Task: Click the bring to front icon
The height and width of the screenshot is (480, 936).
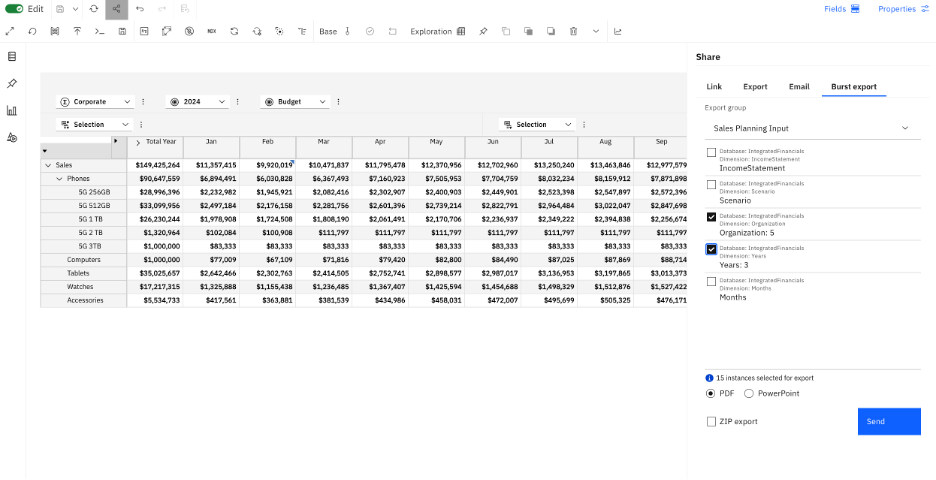Action: (x=528, y=32)
